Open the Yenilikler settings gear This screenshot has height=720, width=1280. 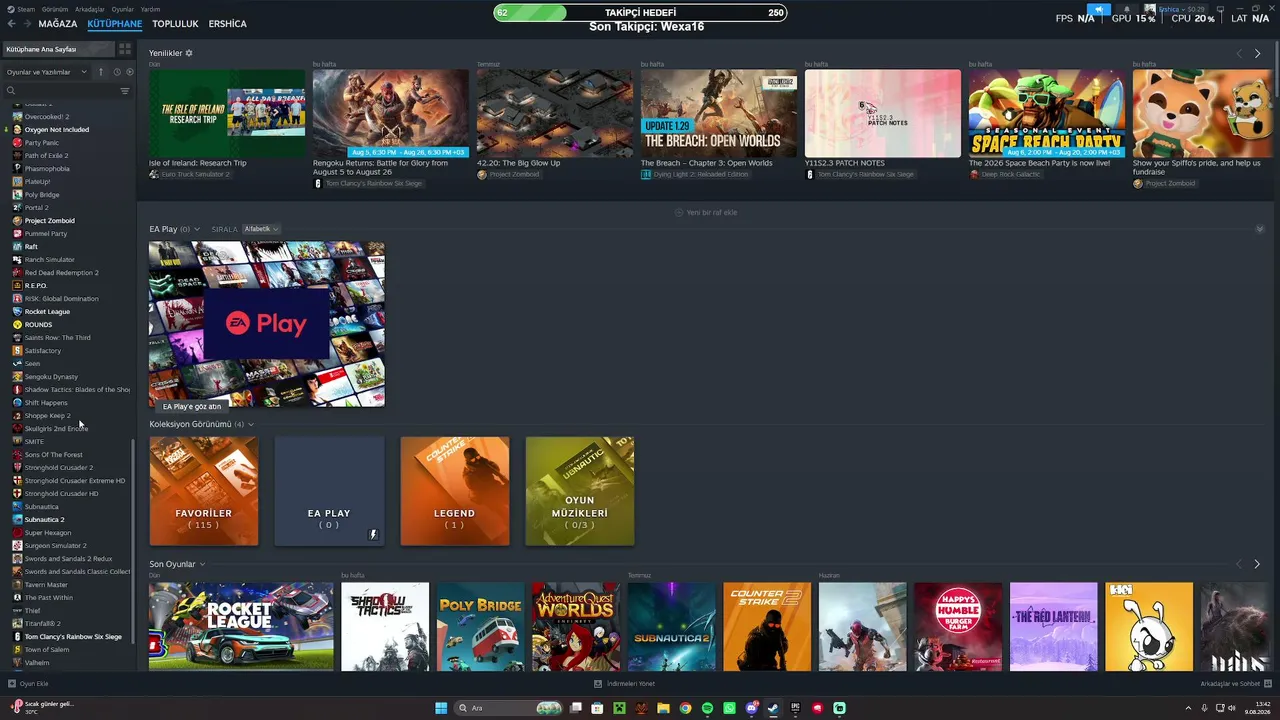189,53
